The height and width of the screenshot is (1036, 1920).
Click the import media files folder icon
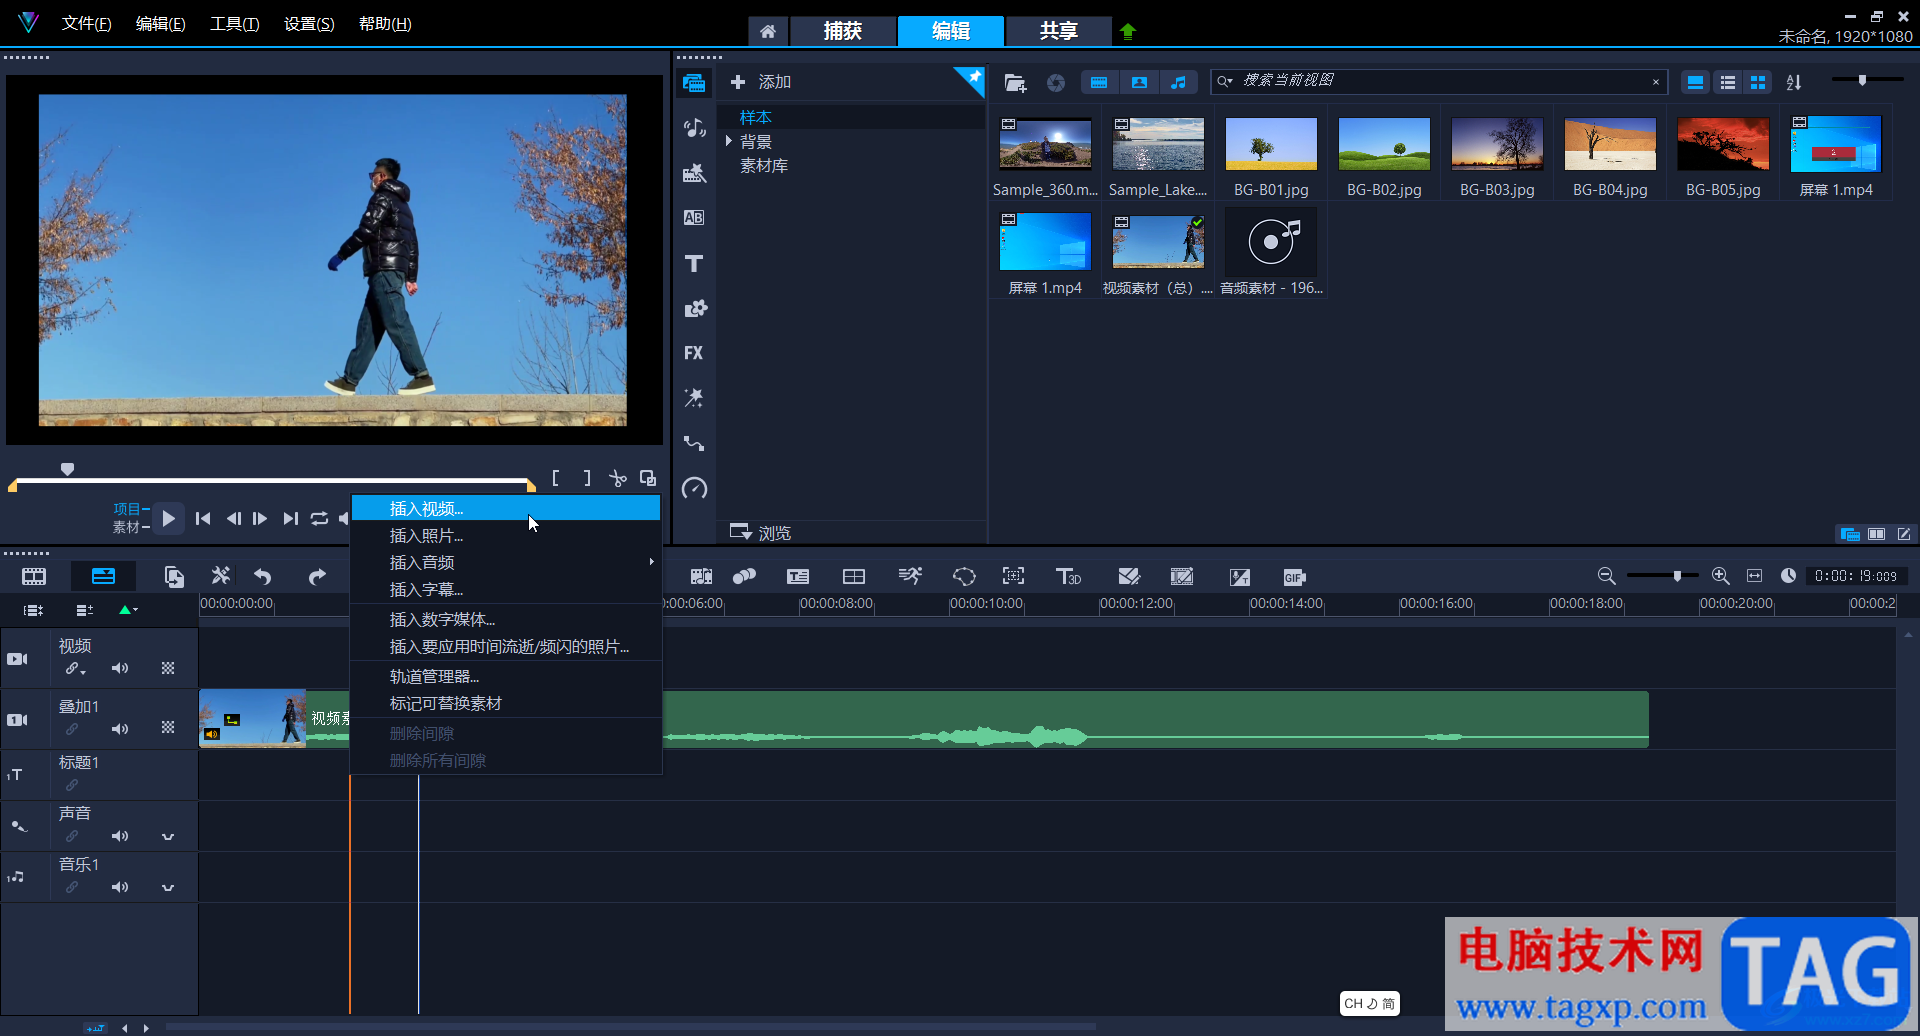coord(1015,83)
